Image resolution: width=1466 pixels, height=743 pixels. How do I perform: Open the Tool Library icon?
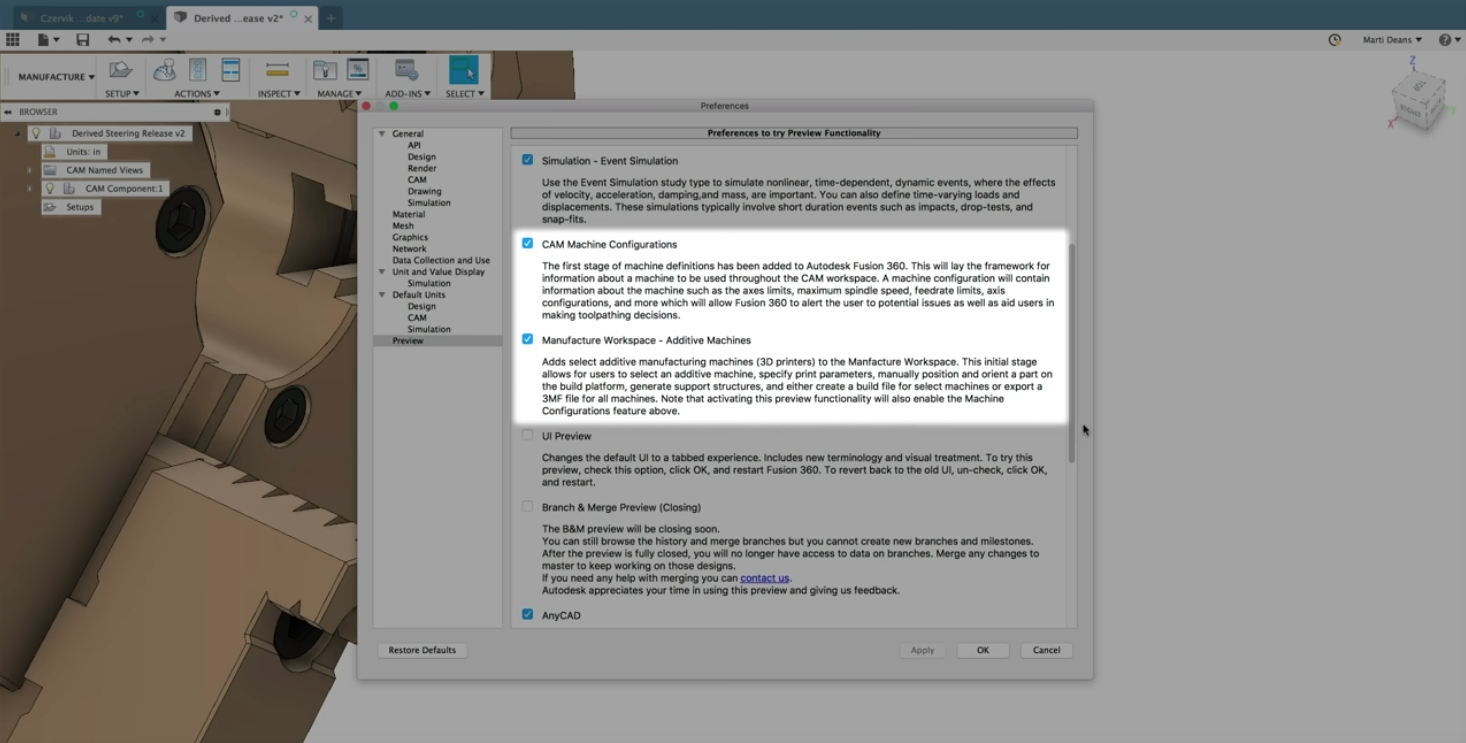pyautogui.click(x=325, y=70)
